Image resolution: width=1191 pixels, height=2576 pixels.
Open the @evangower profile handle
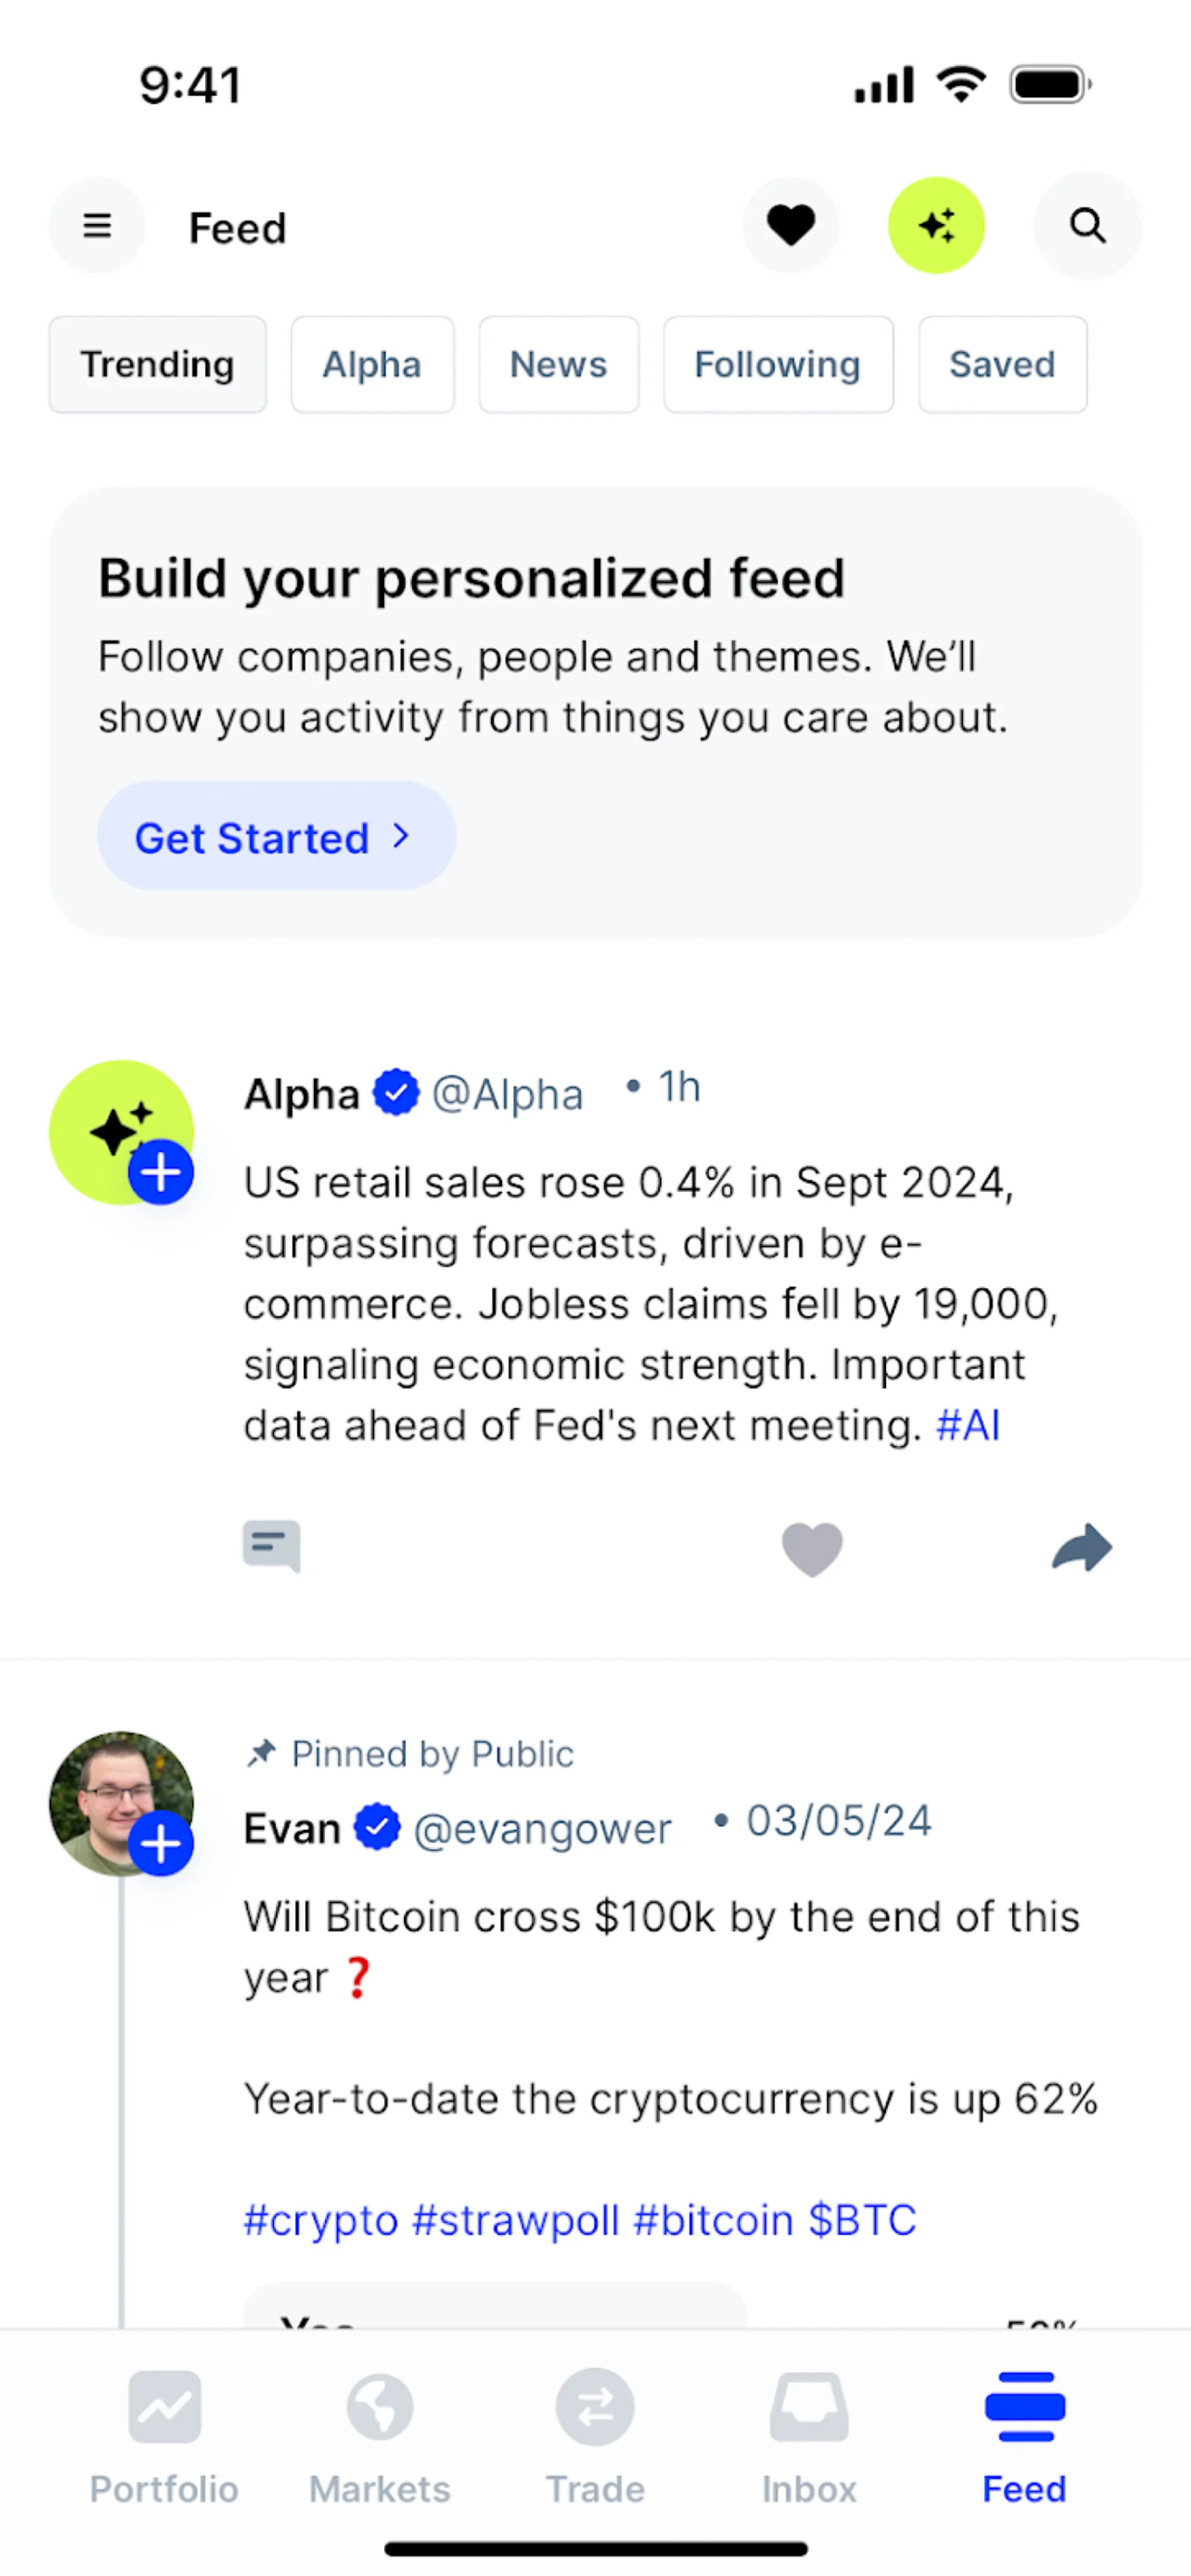(x=542, y=1829)
